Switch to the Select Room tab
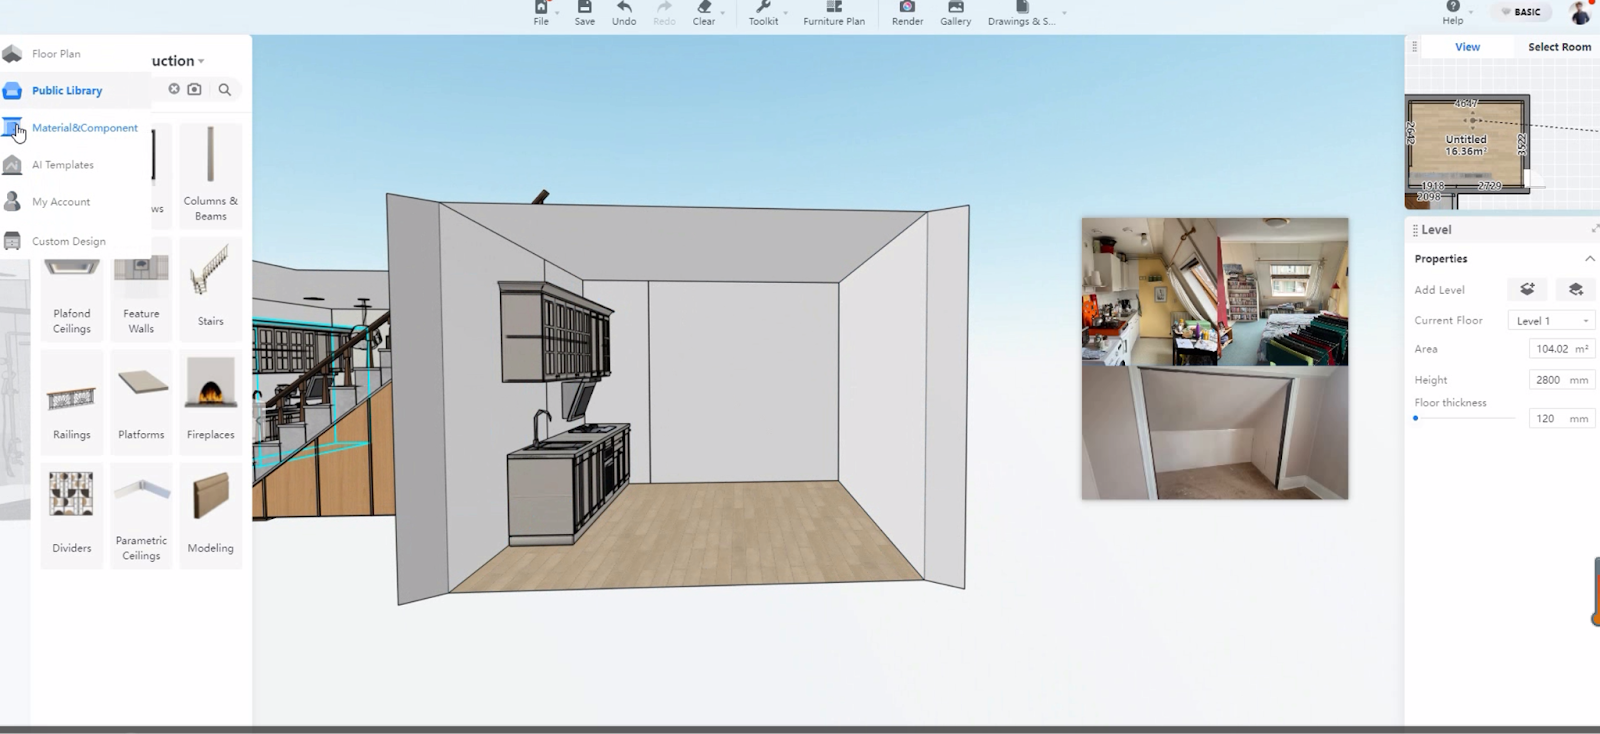The image size is (1600, 734). point(1558,47)
